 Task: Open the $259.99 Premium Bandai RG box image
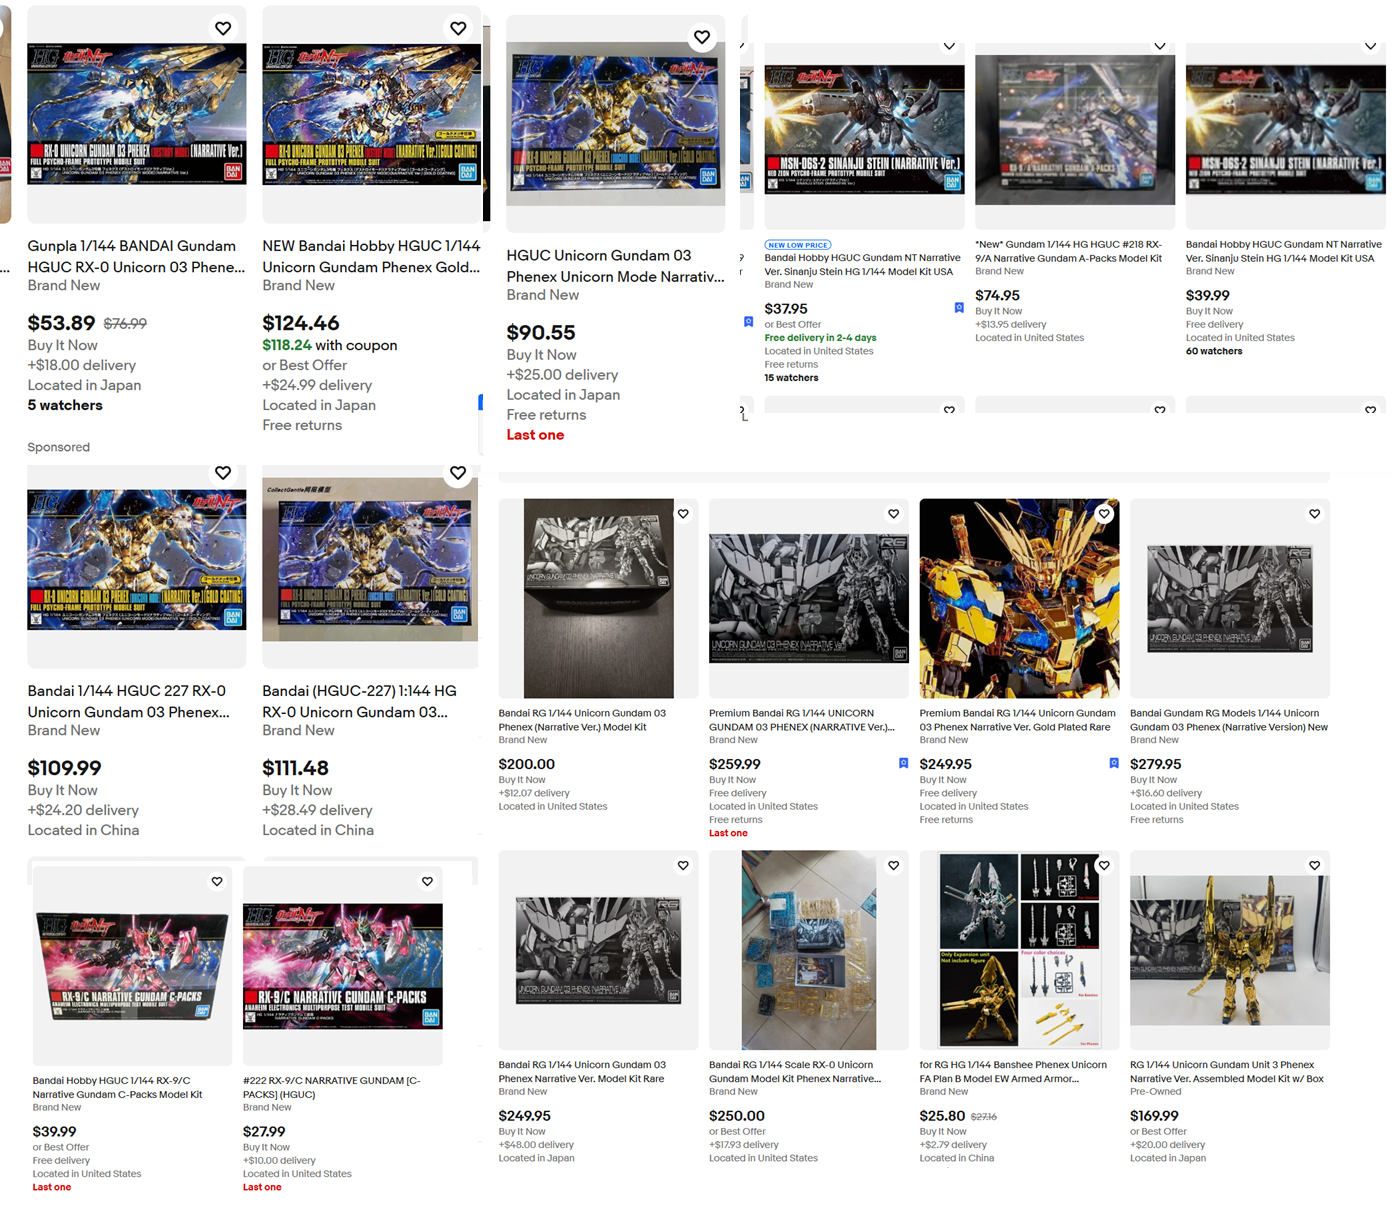coord(809,598)
